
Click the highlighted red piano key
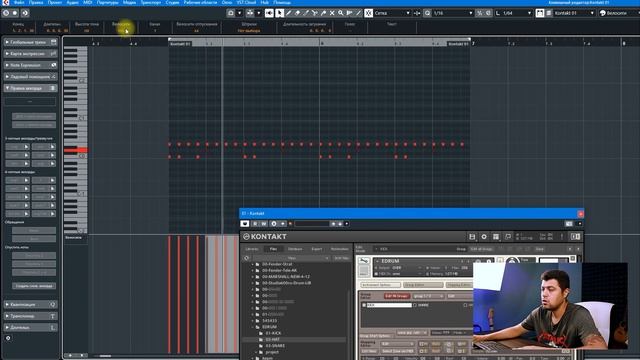(x=76, y=150)
